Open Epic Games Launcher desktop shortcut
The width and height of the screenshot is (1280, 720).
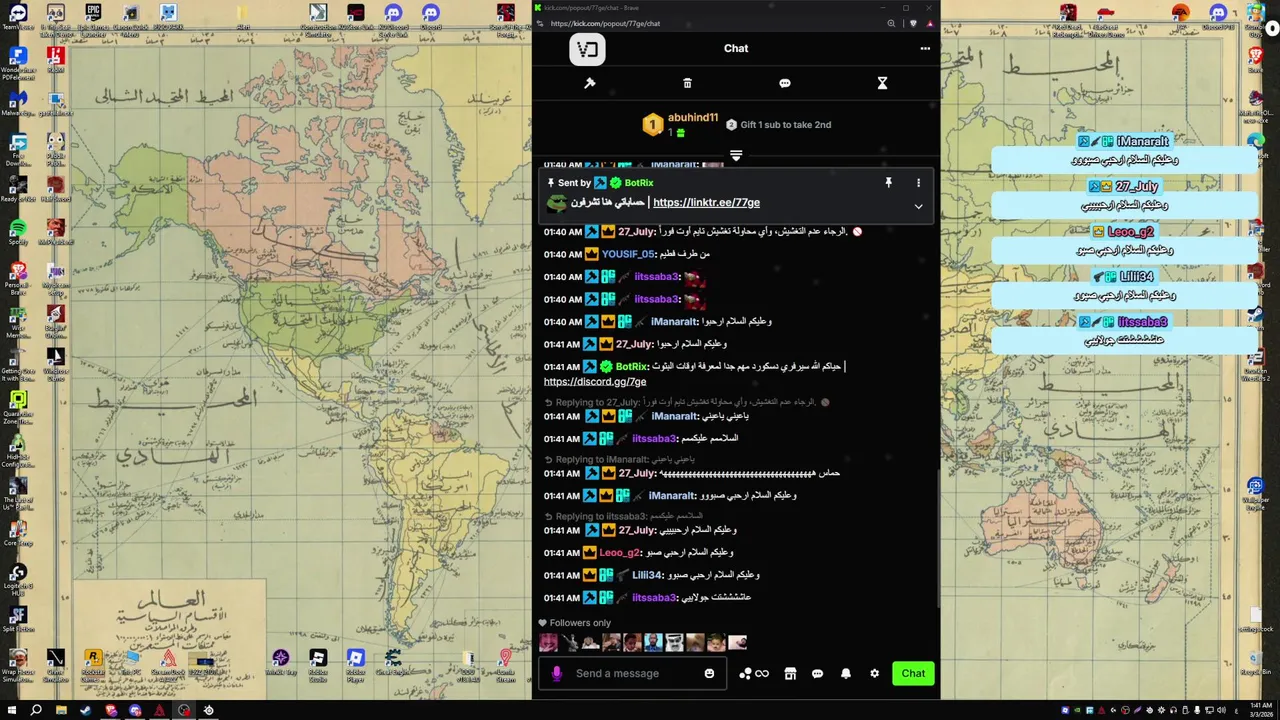(93, 19)
